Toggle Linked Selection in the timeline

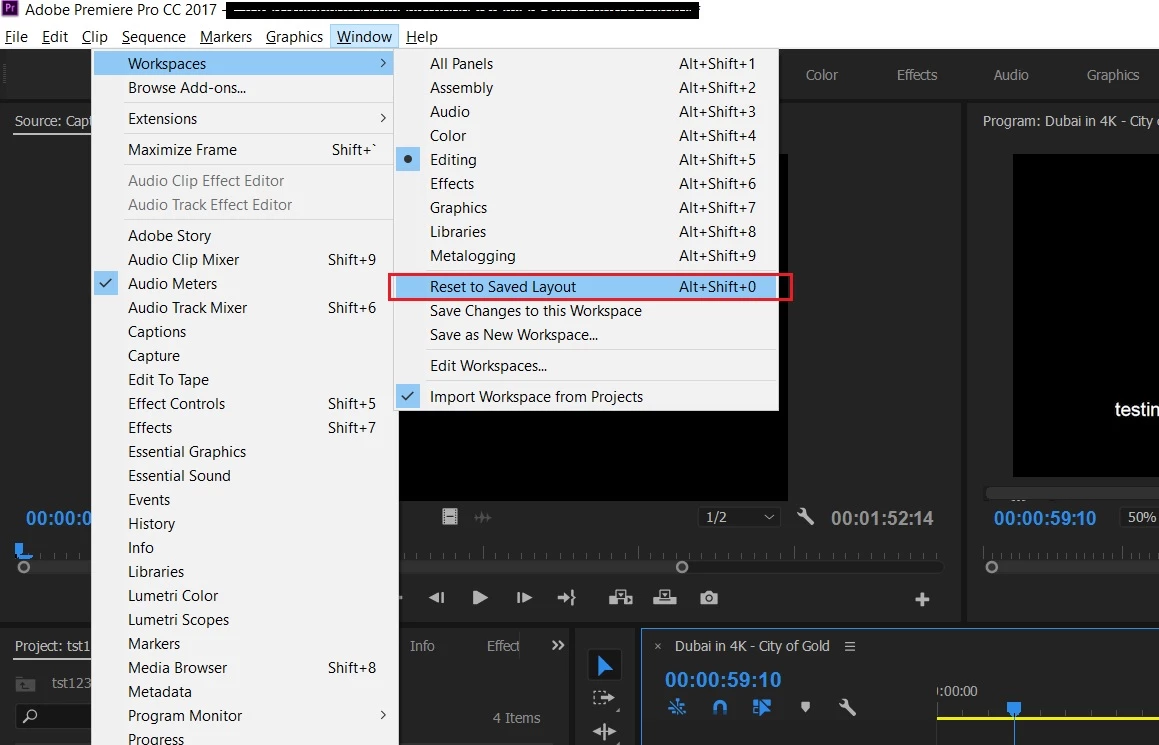tap(762, 707)
